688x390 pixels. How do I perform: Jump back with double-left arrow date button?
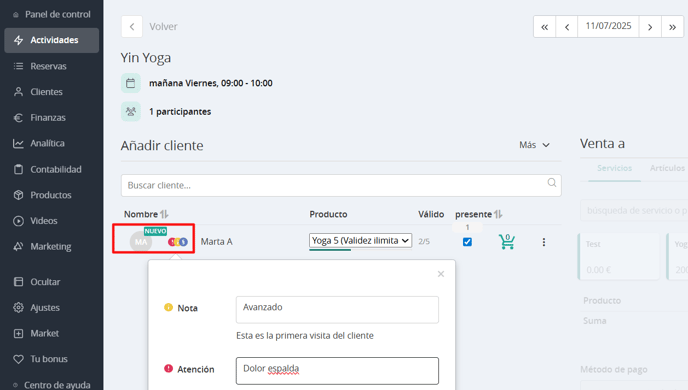545,27
